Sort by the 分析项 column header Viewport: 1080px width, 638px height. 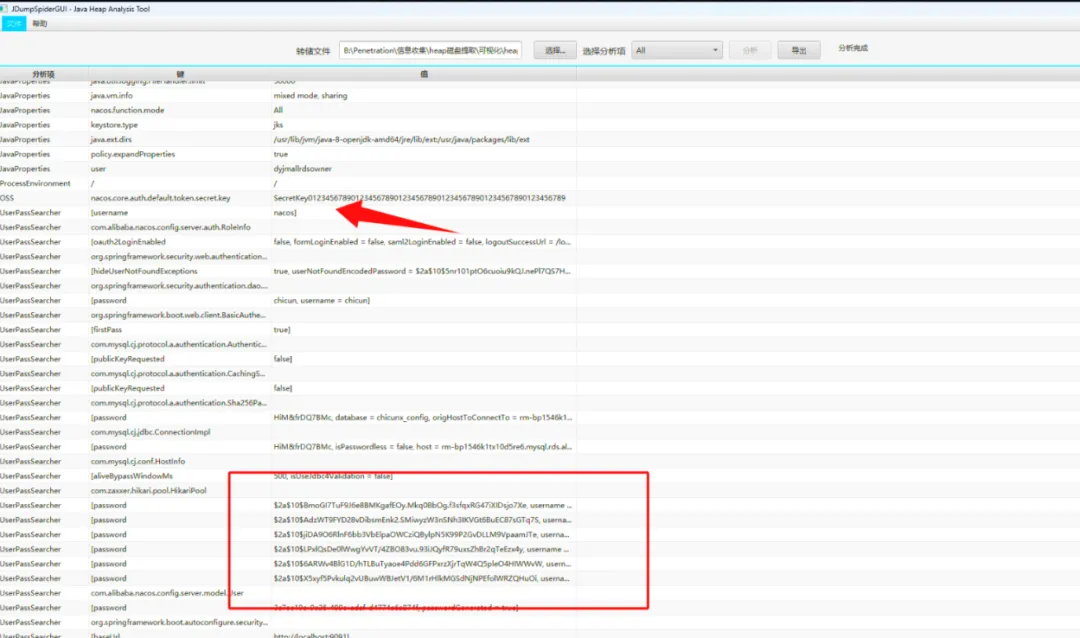click(43, 74)
